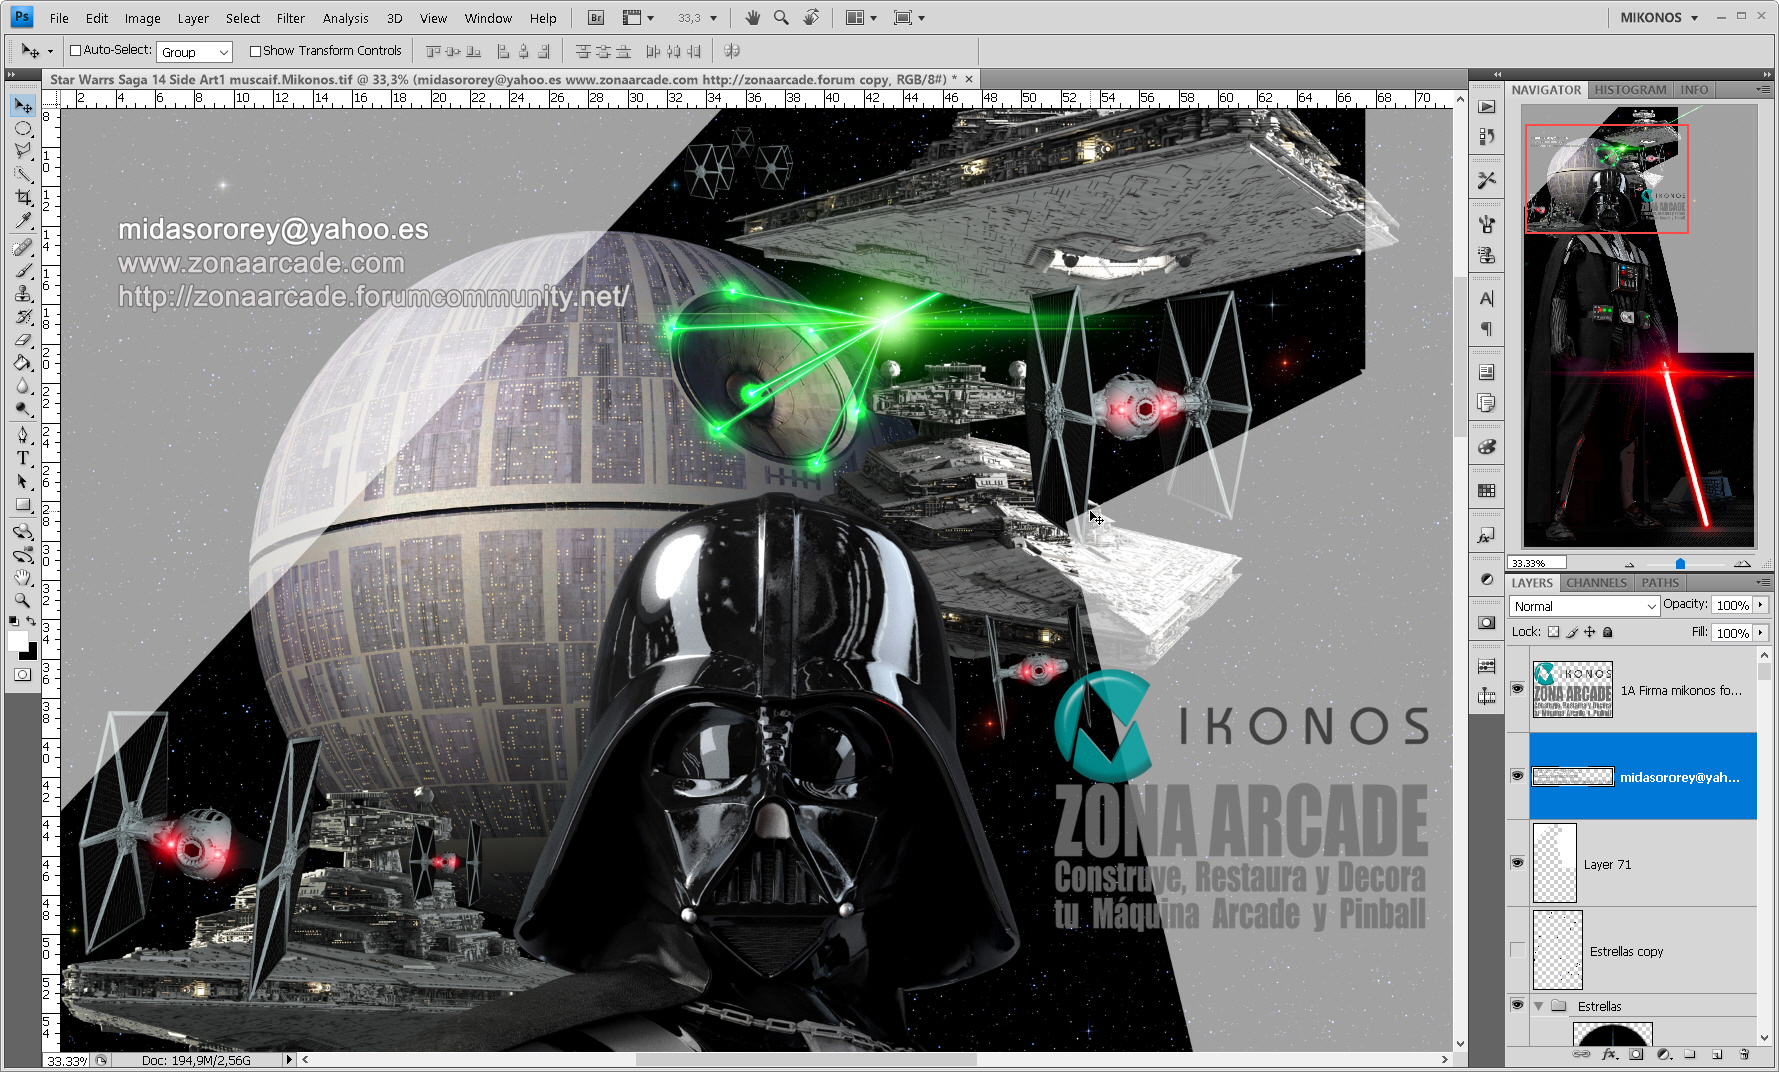The height and width of the screenshot is (1072, 1779).
Task: Open the Image menu
Action: [x=142, y=18]
